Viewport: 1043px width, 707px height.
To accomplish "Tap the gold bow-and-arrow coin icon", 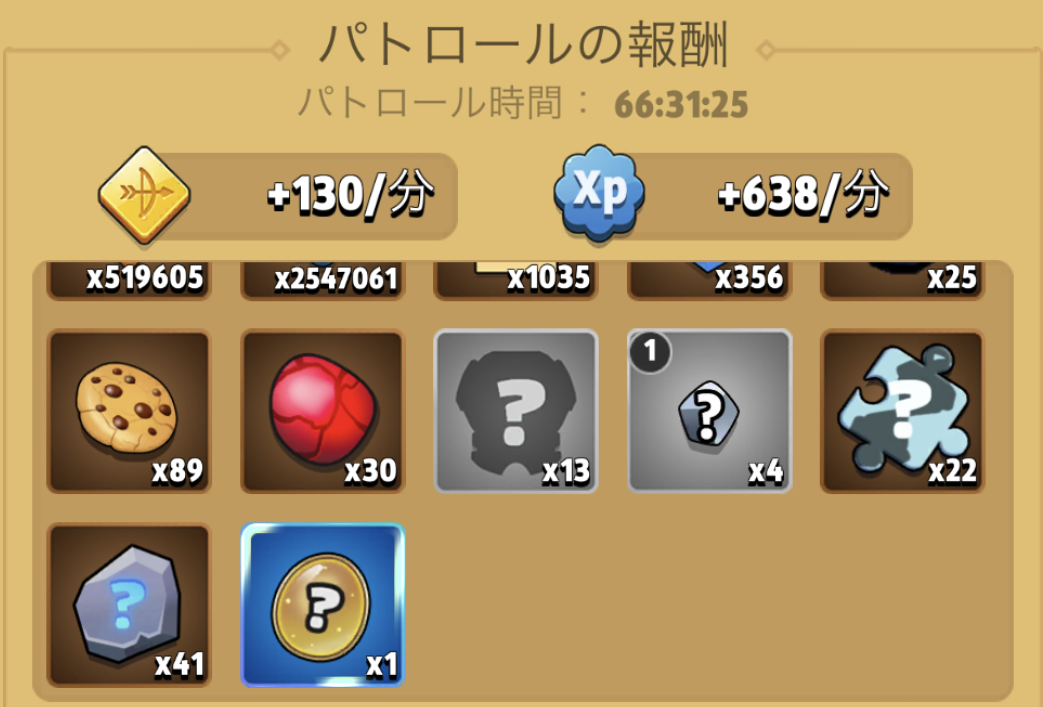I will pyautogui.click(x=144, y=195).
